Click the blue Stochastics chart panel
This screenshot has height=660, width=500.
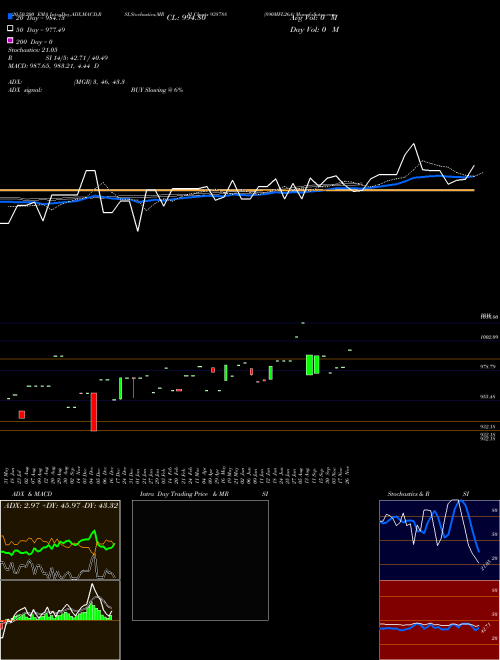click(x=439, y=540)
